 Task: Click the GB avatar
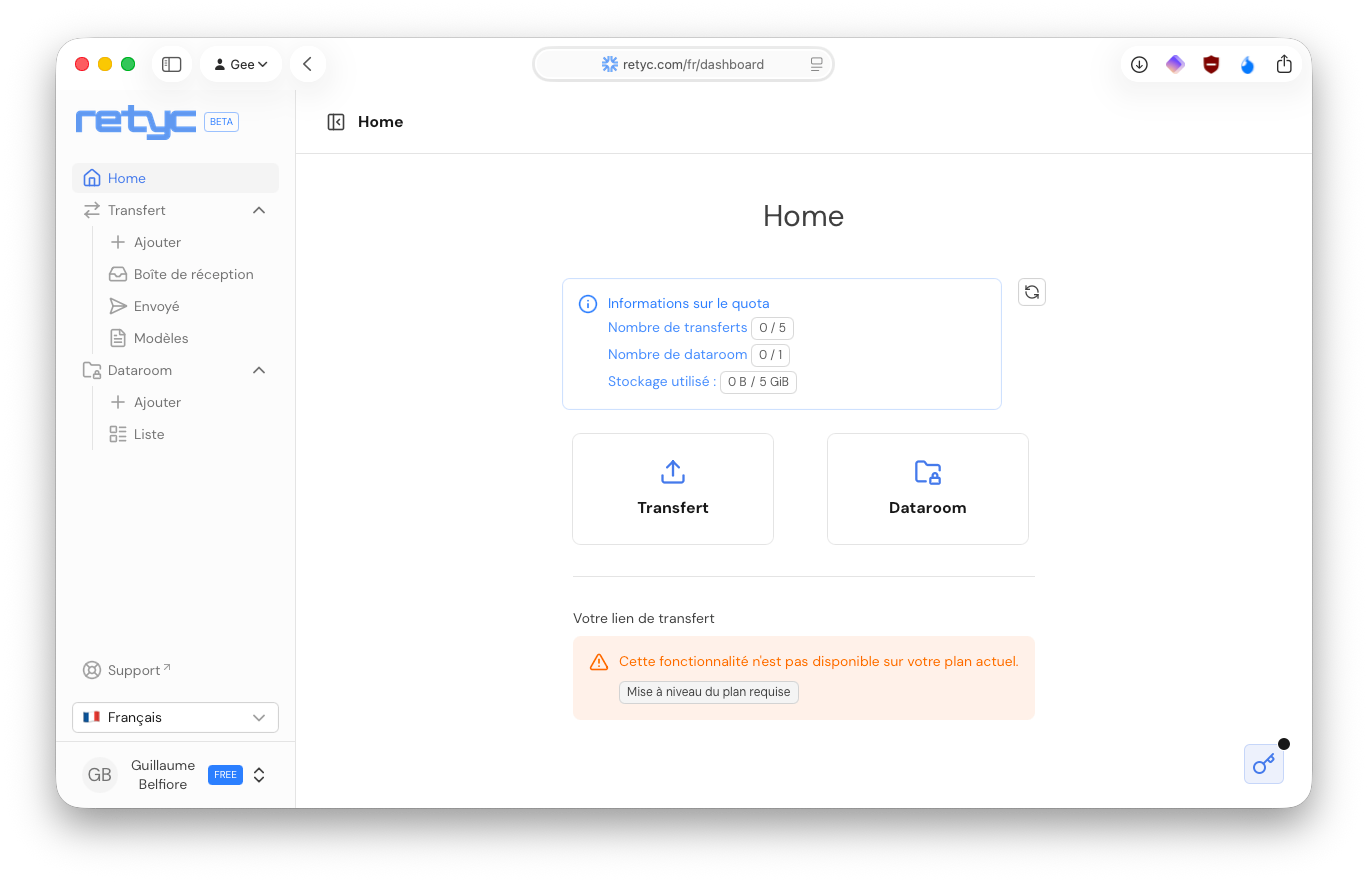100,775
